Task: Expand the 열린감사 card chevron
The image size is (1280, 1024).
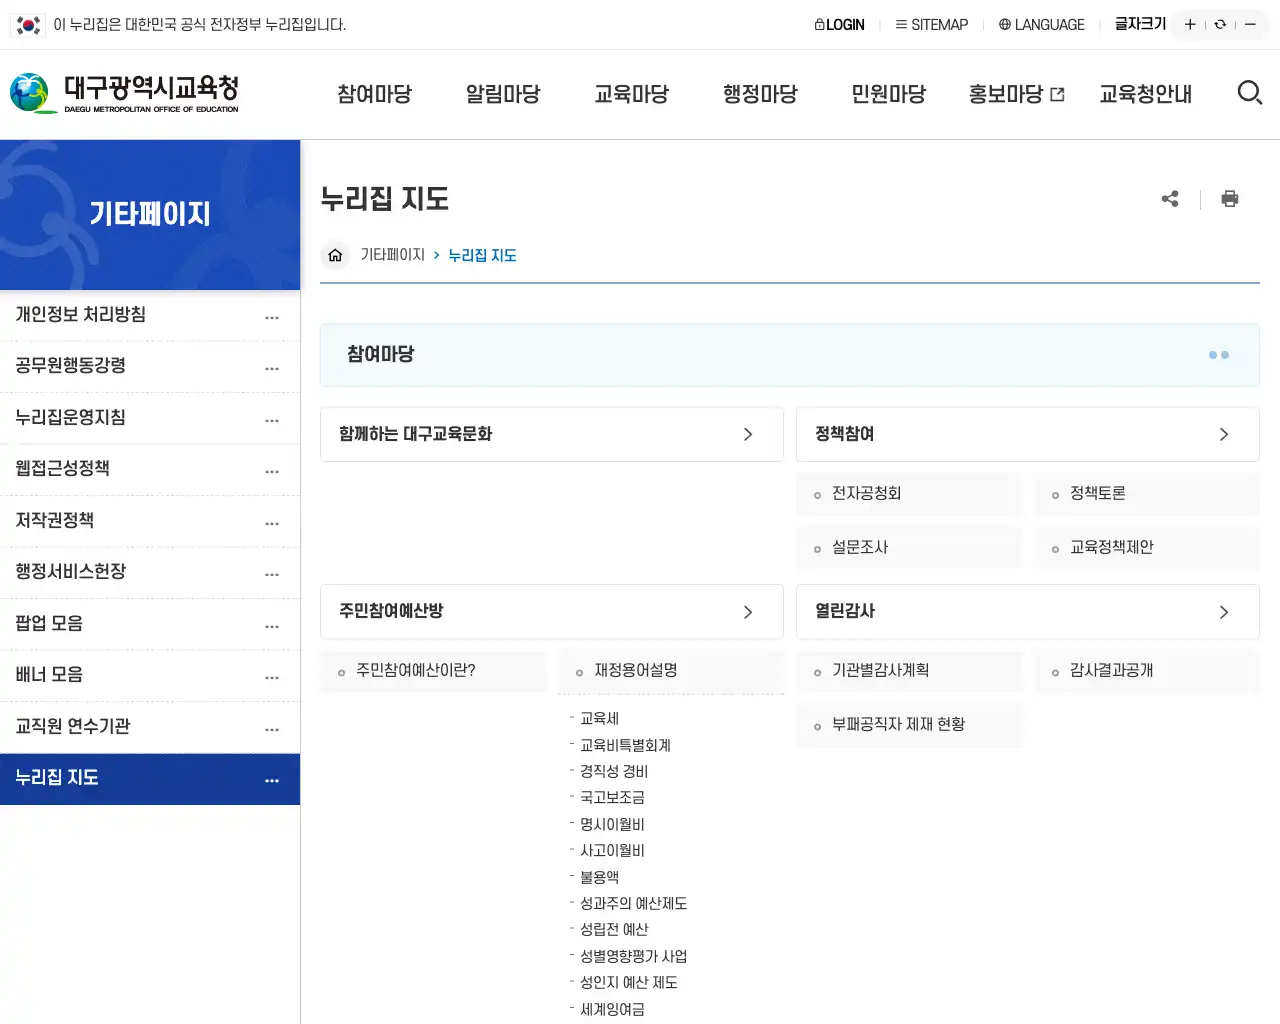Action: coord(1223,612)
